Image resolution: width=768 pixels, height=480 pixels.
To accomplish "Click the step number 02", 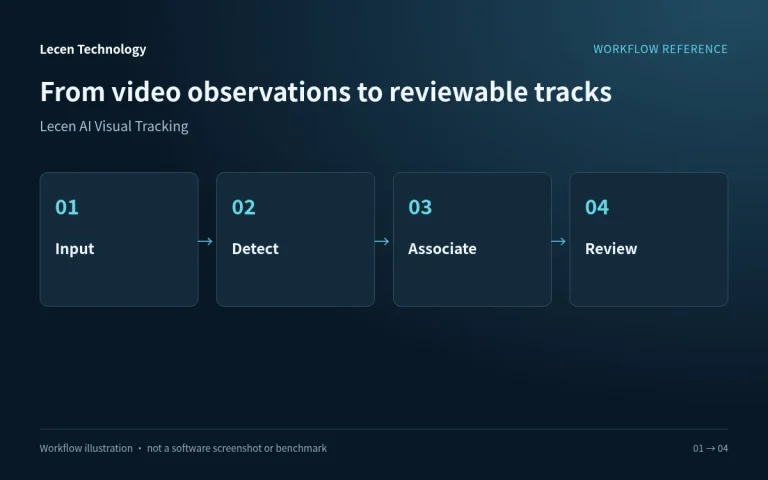I will [243, 207].
